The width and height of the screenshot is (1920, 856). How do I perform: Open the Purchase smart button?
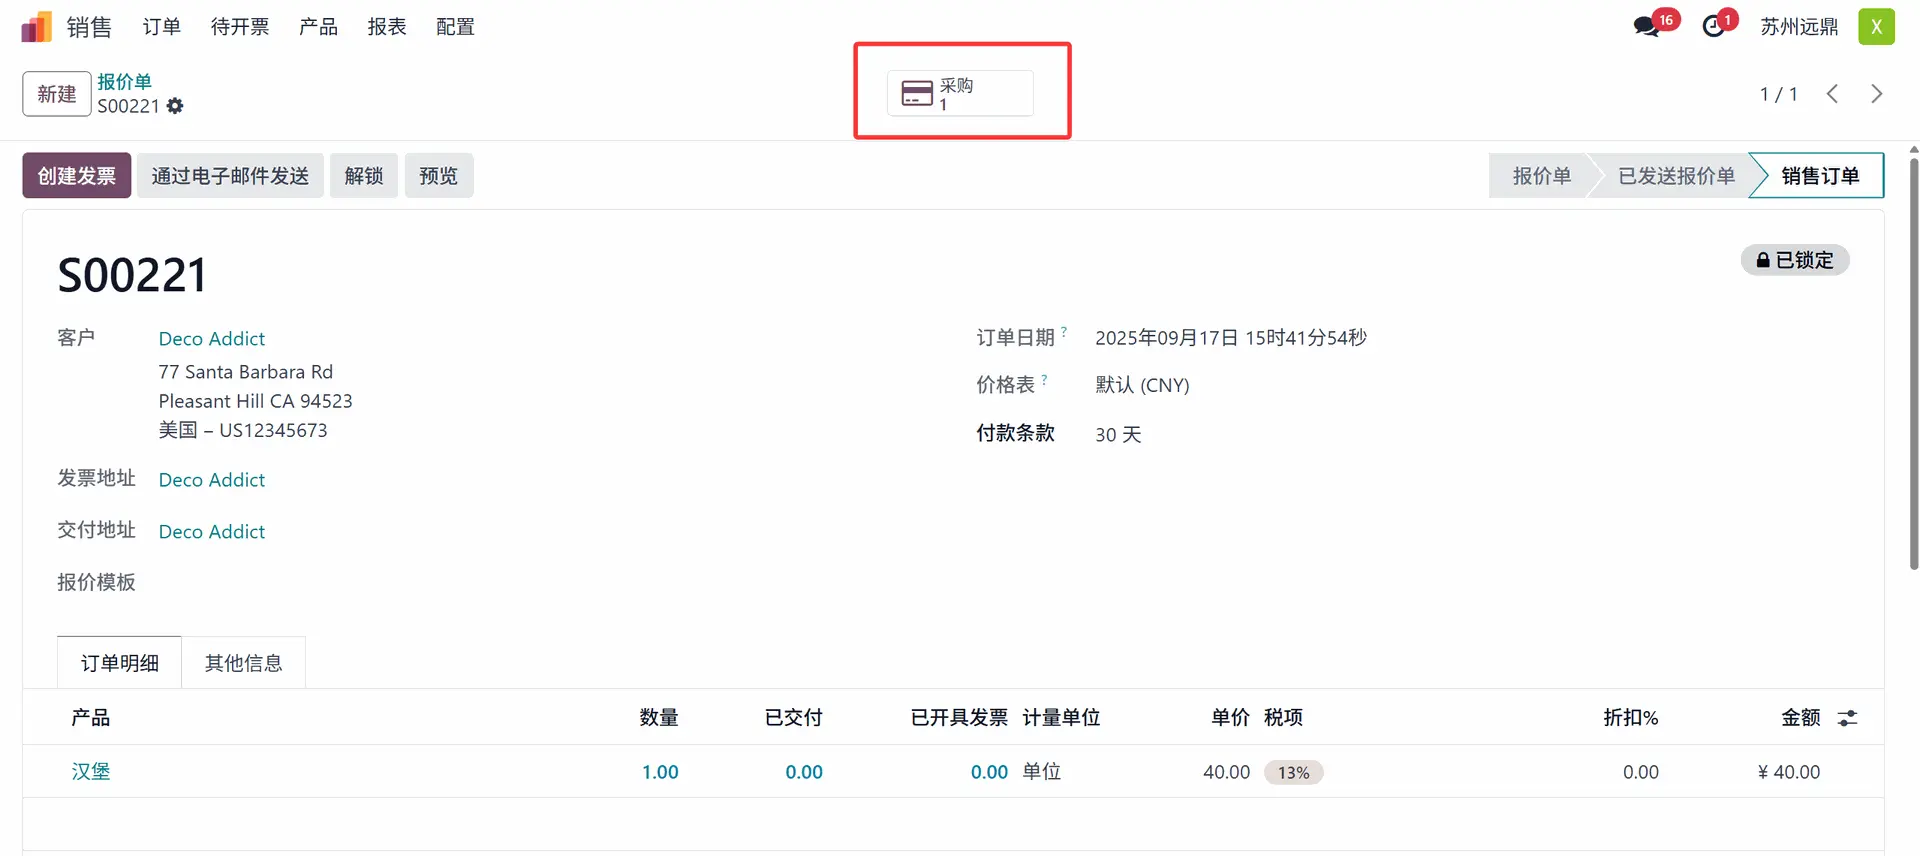(960, 94)
